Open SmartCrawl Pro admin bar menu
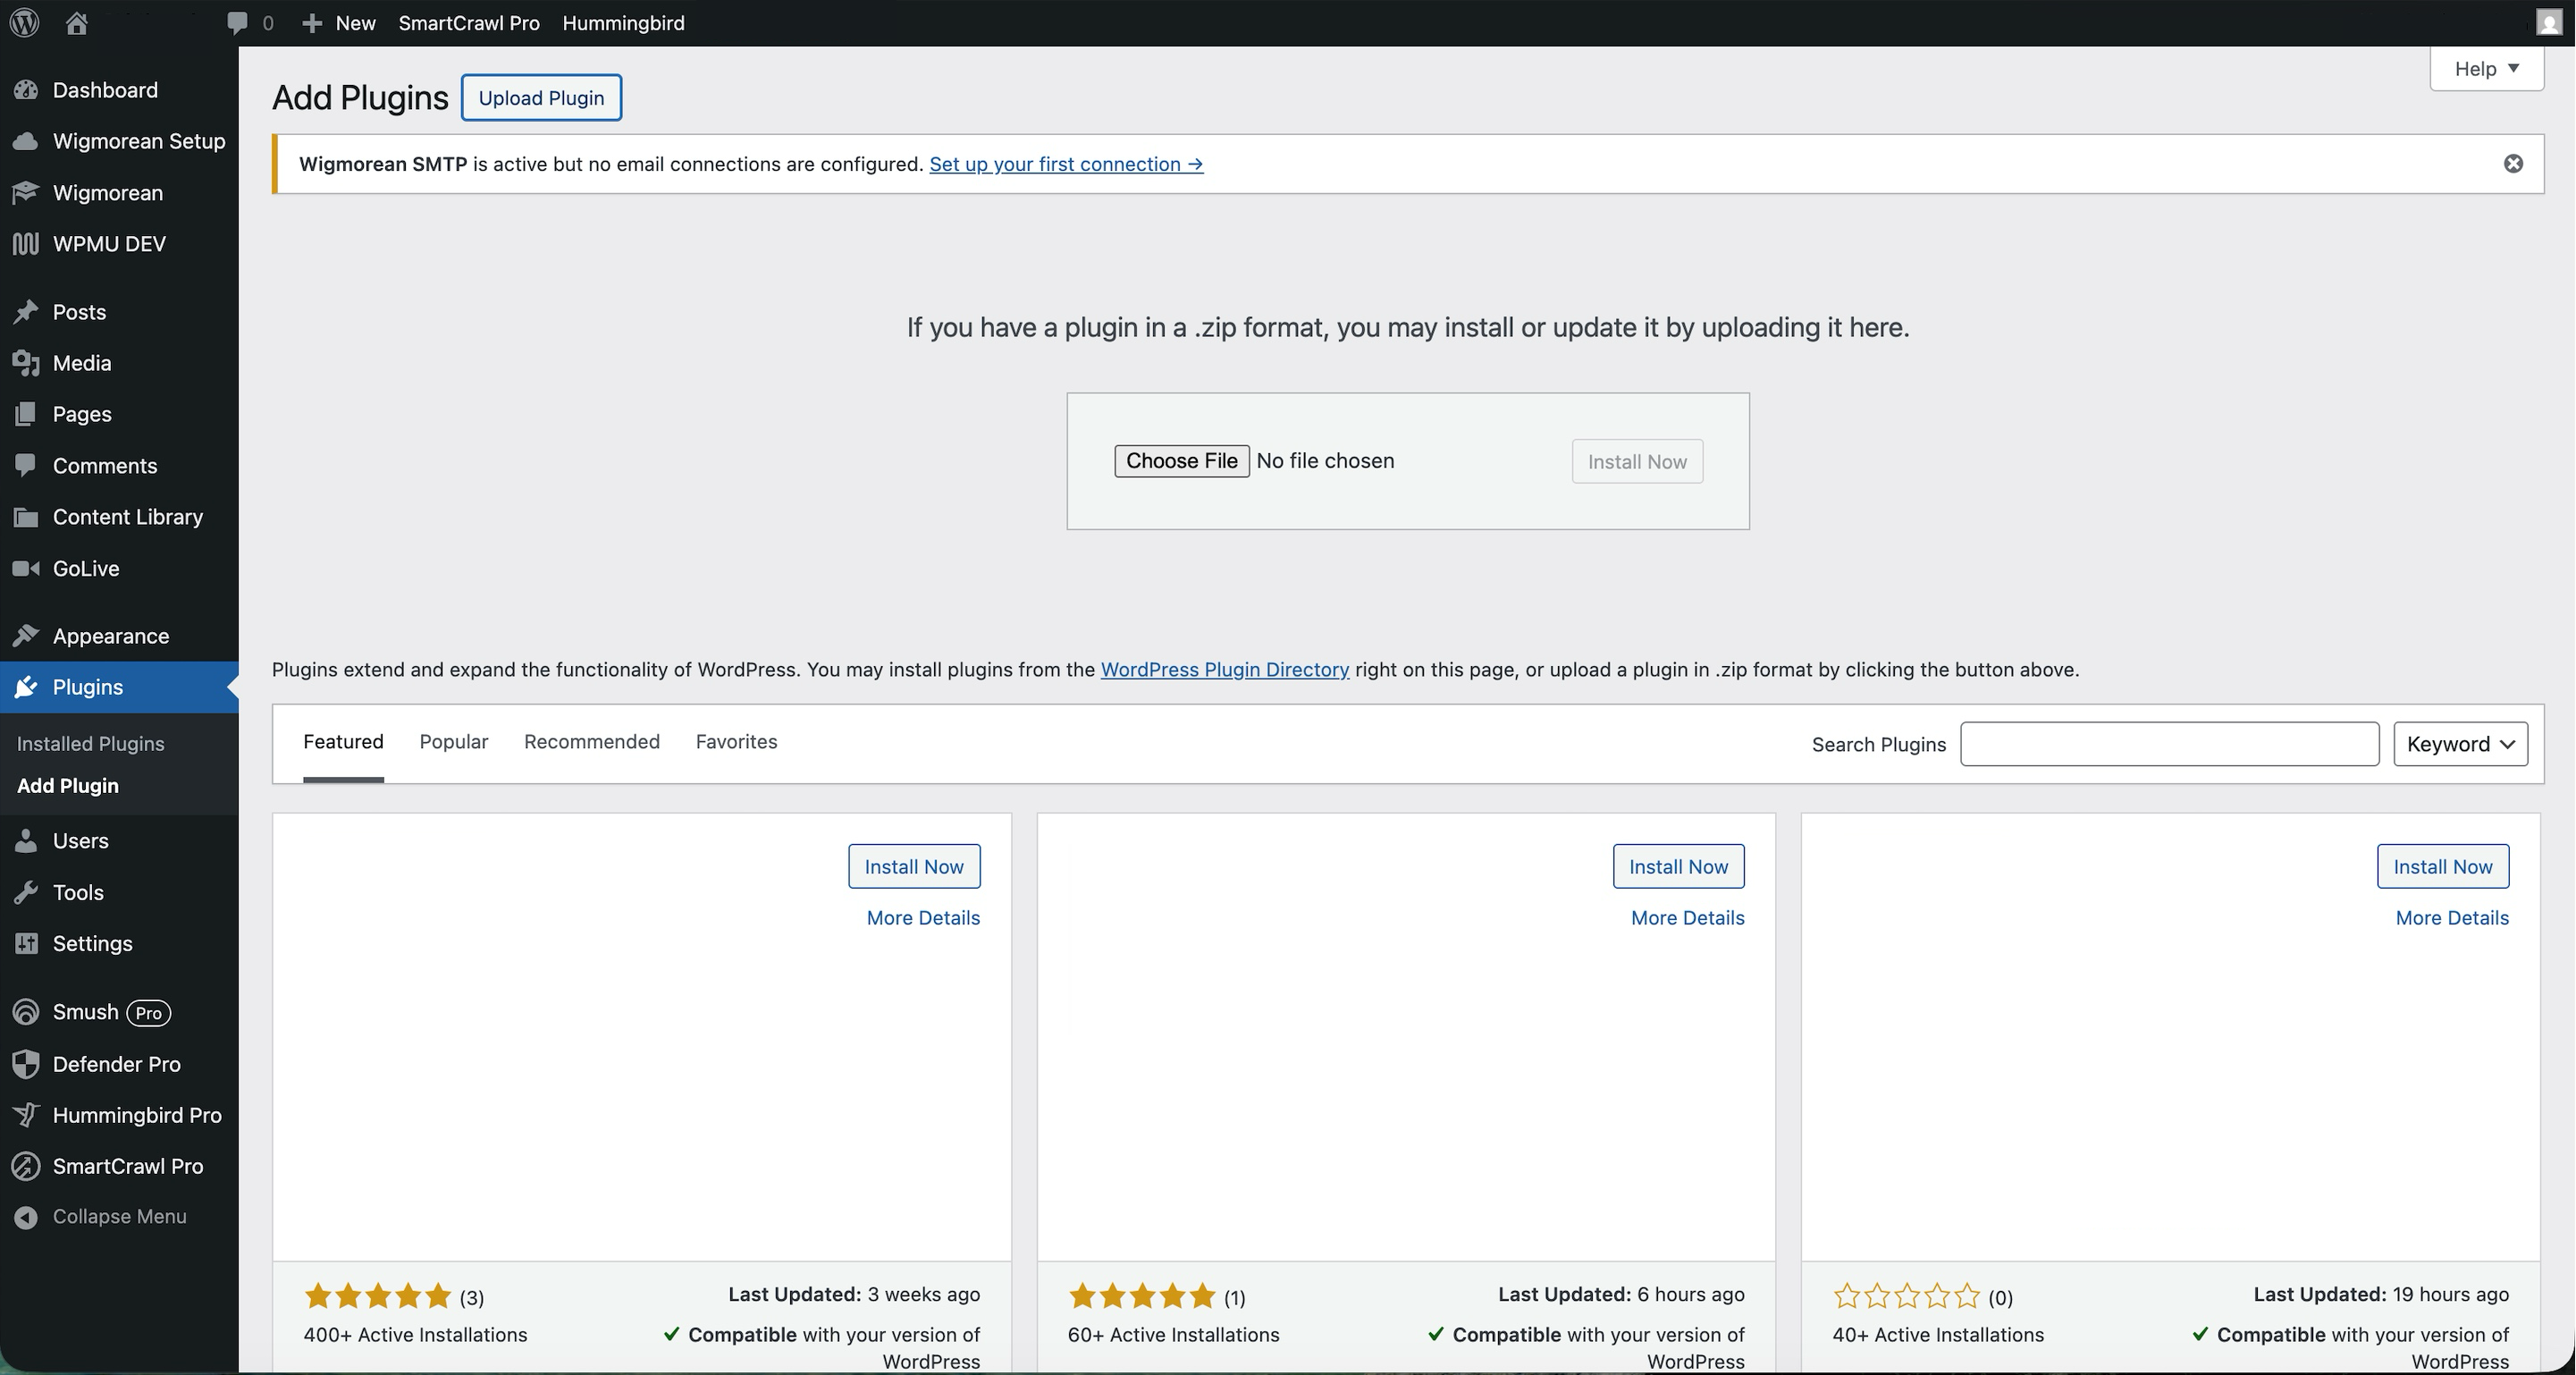 click(469, 23)
